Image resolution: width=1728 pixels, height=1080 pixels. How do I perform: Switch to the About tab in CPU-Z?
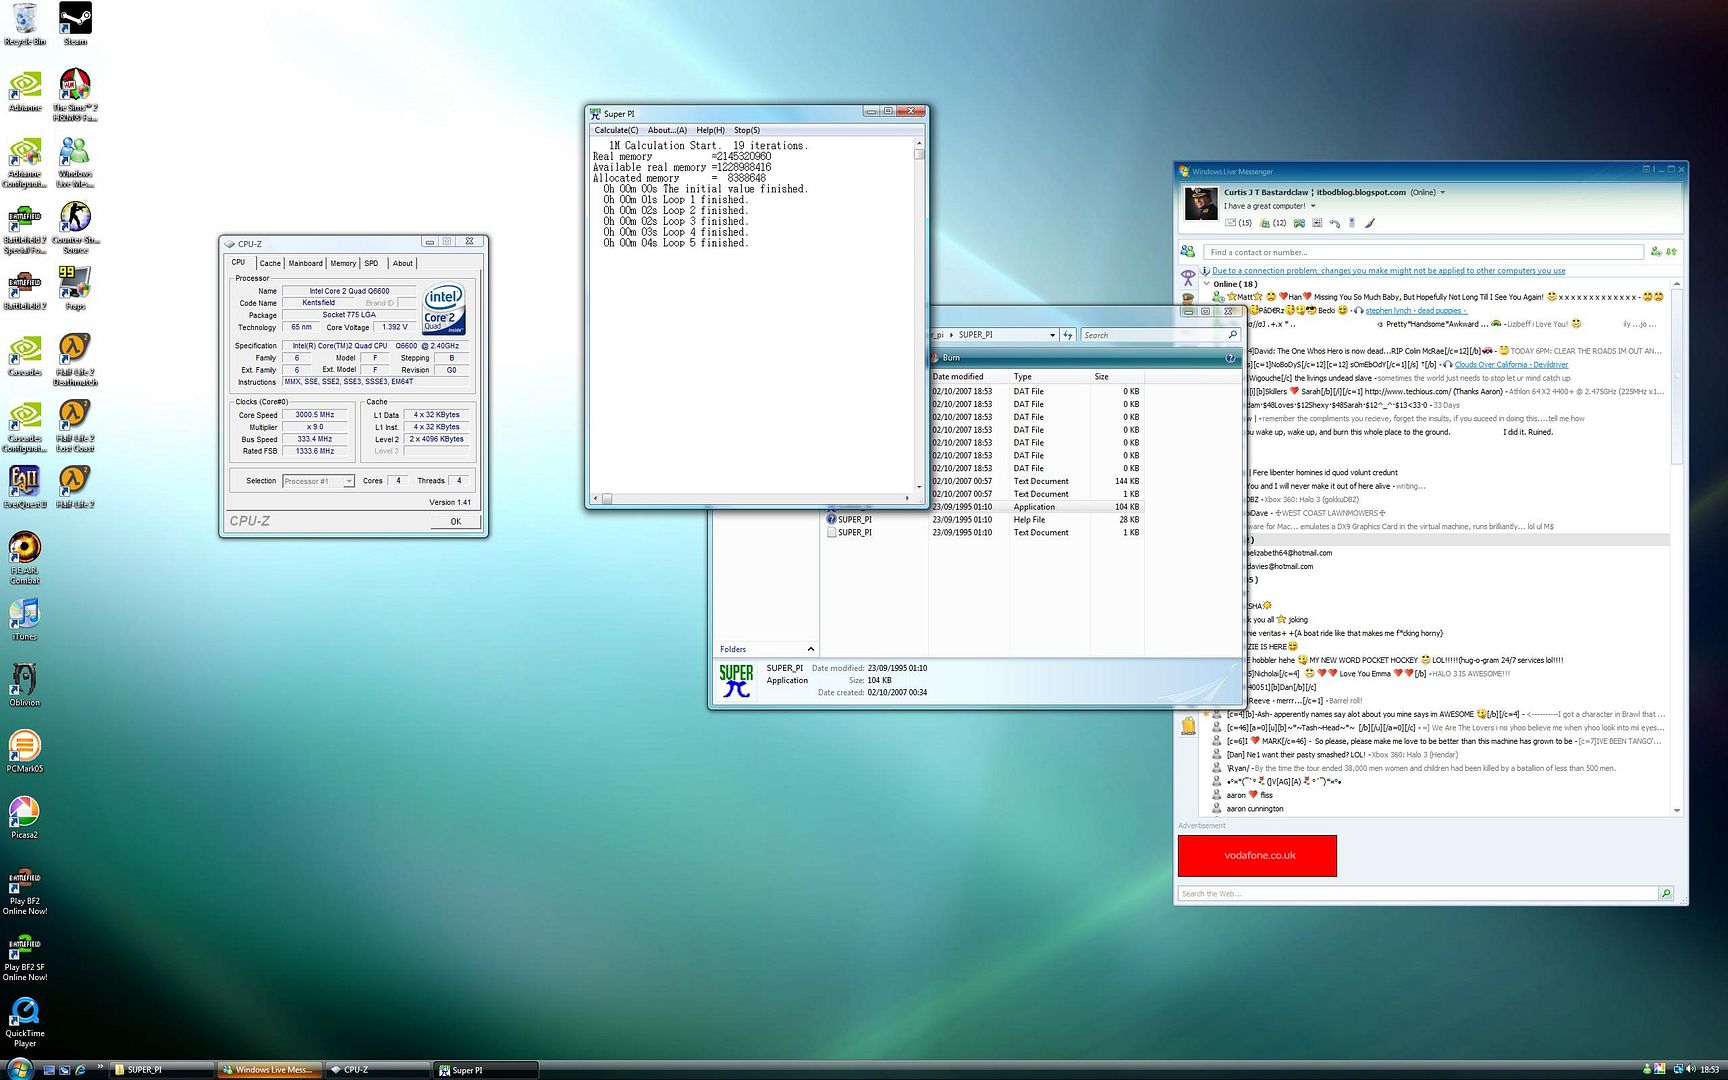[402, 264]
